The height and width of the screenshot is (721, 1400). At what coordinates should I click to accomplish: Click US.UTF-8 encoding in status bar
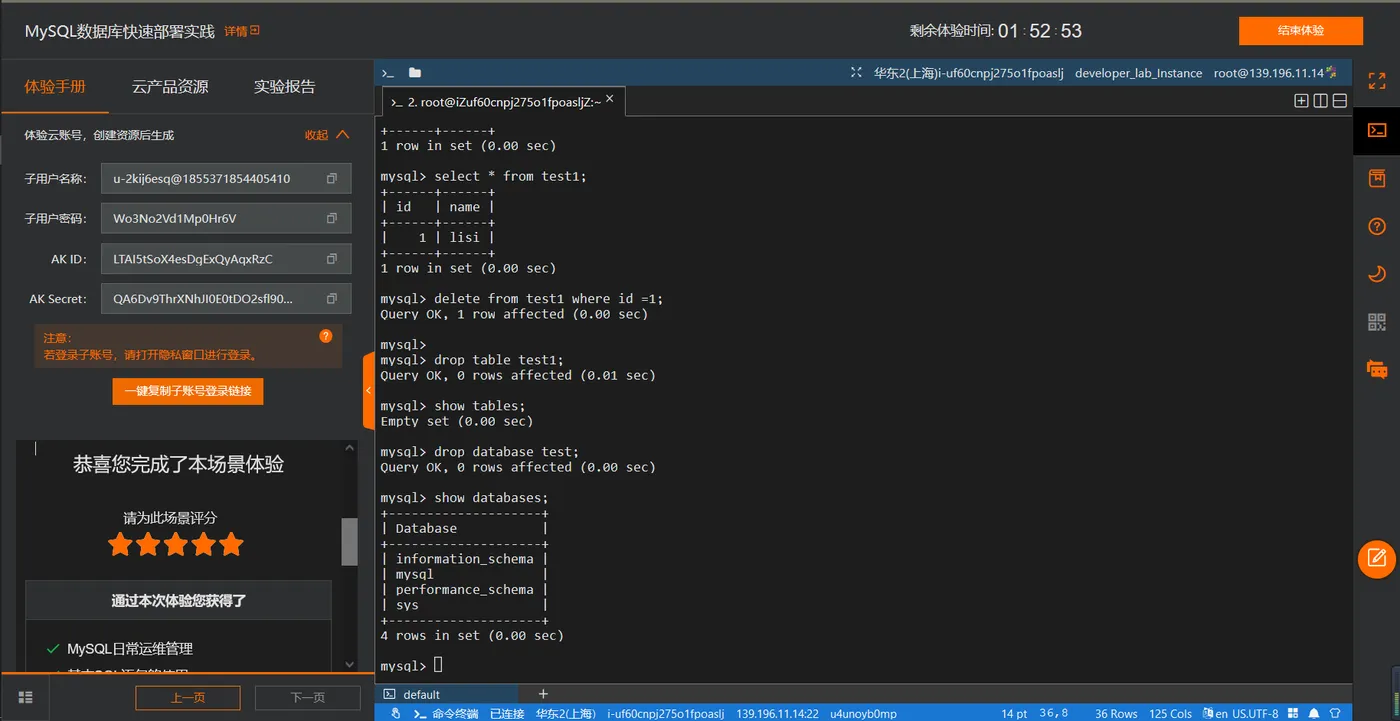1255,713
